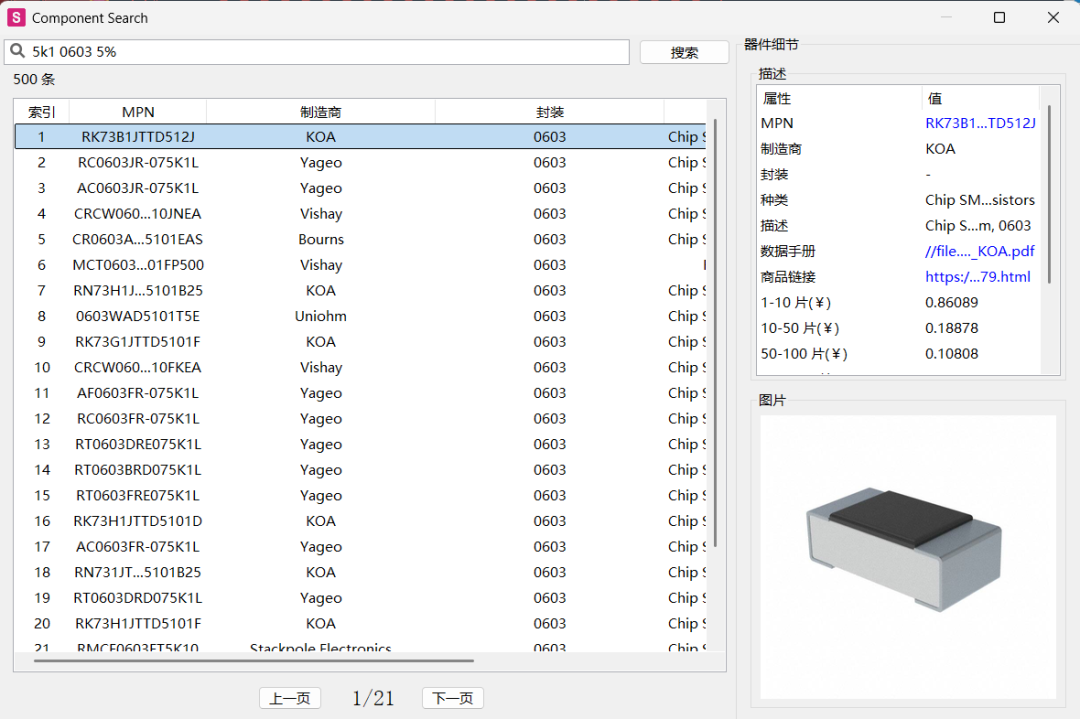Select row RN73H1J...5101B25
This screenshot has width=1080, height=719.
pos(360,291)
